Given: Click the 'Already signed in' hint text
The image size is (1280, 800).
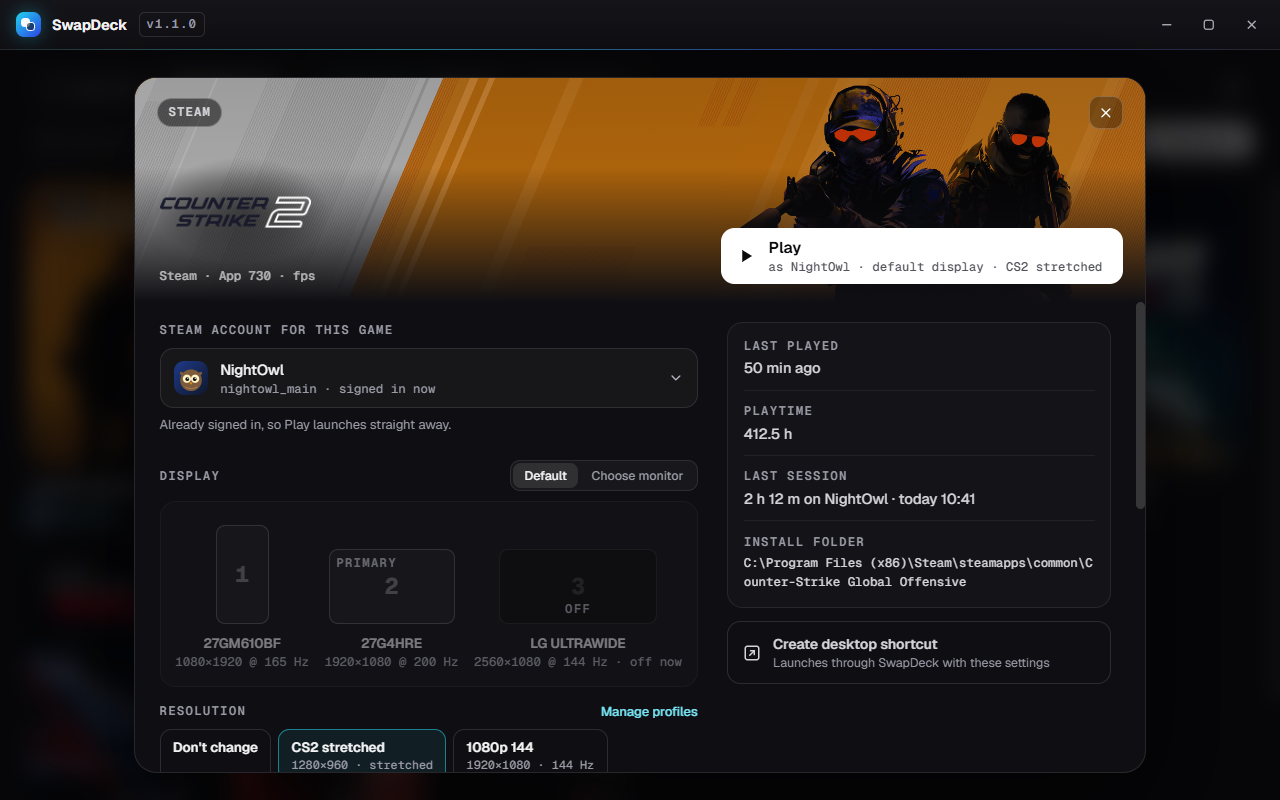Looking at the screenshot, I should (305, 425).
